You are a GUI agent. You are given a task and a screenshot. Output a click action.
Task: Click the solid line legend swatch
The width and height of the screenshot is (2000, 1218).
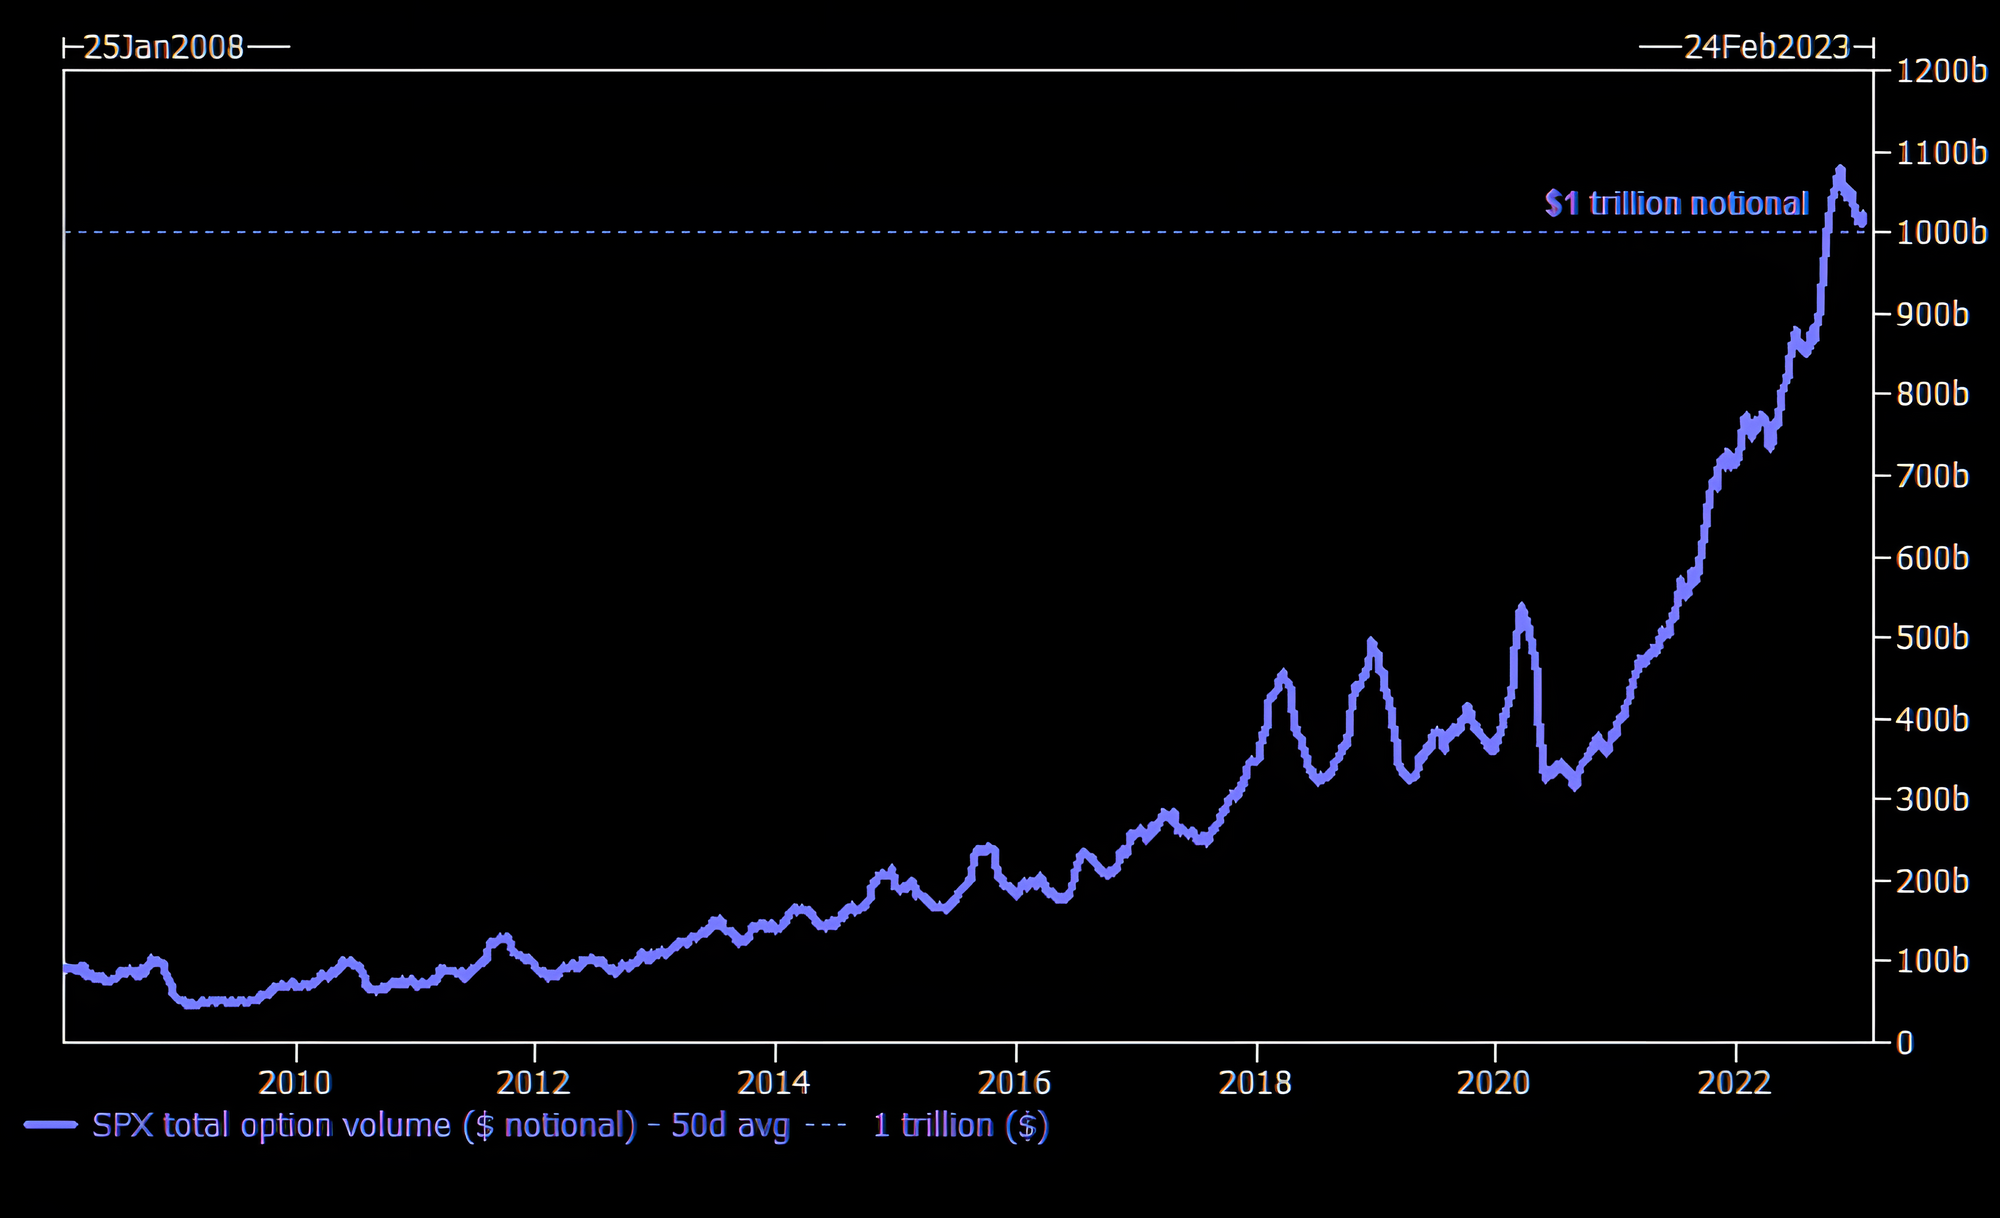(51, 1125)
